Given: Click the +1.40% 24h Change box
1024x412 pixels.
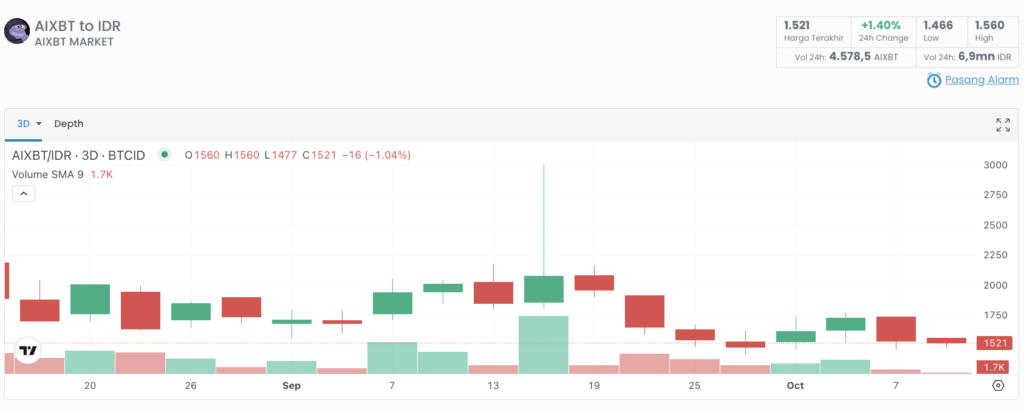Looking at the screenshot, I should [880, 30].
